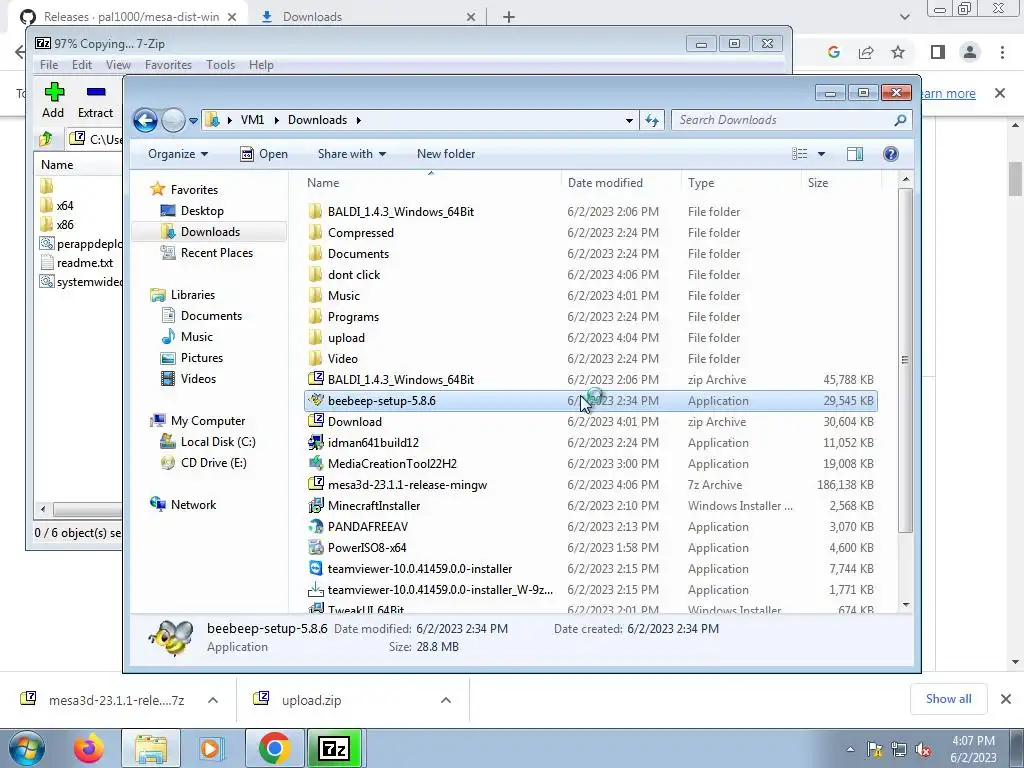The image size is (1024, 768).
Task: Open Chrome tab search dropdown
Action: pyautogui.click(x=904, y=17)
